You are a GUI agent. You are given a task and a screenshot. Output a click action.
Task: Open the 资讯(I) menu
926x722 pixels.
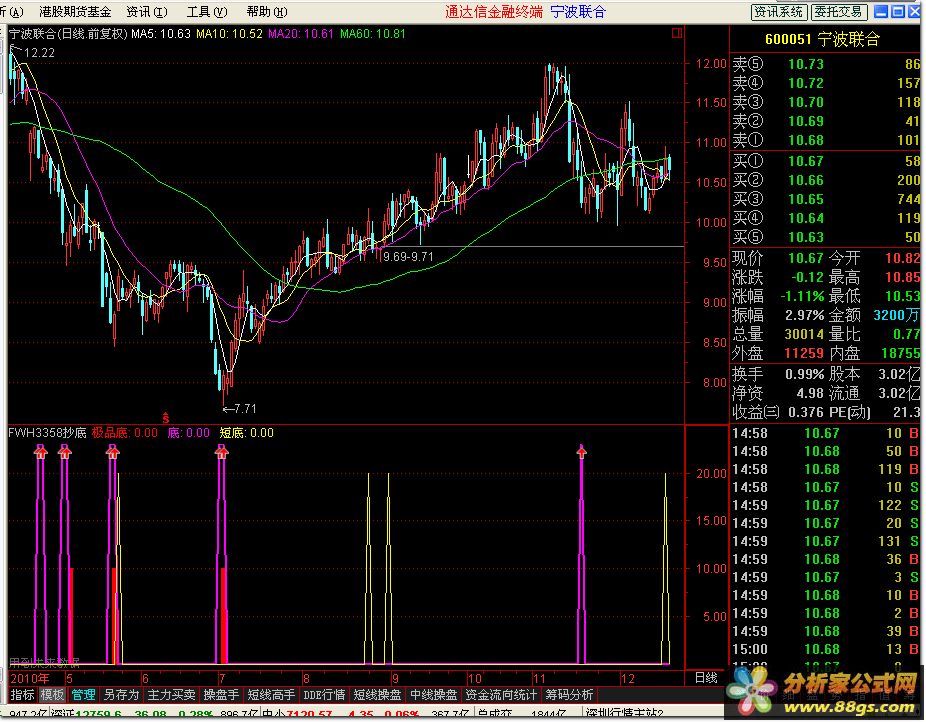tap(147, 12)
